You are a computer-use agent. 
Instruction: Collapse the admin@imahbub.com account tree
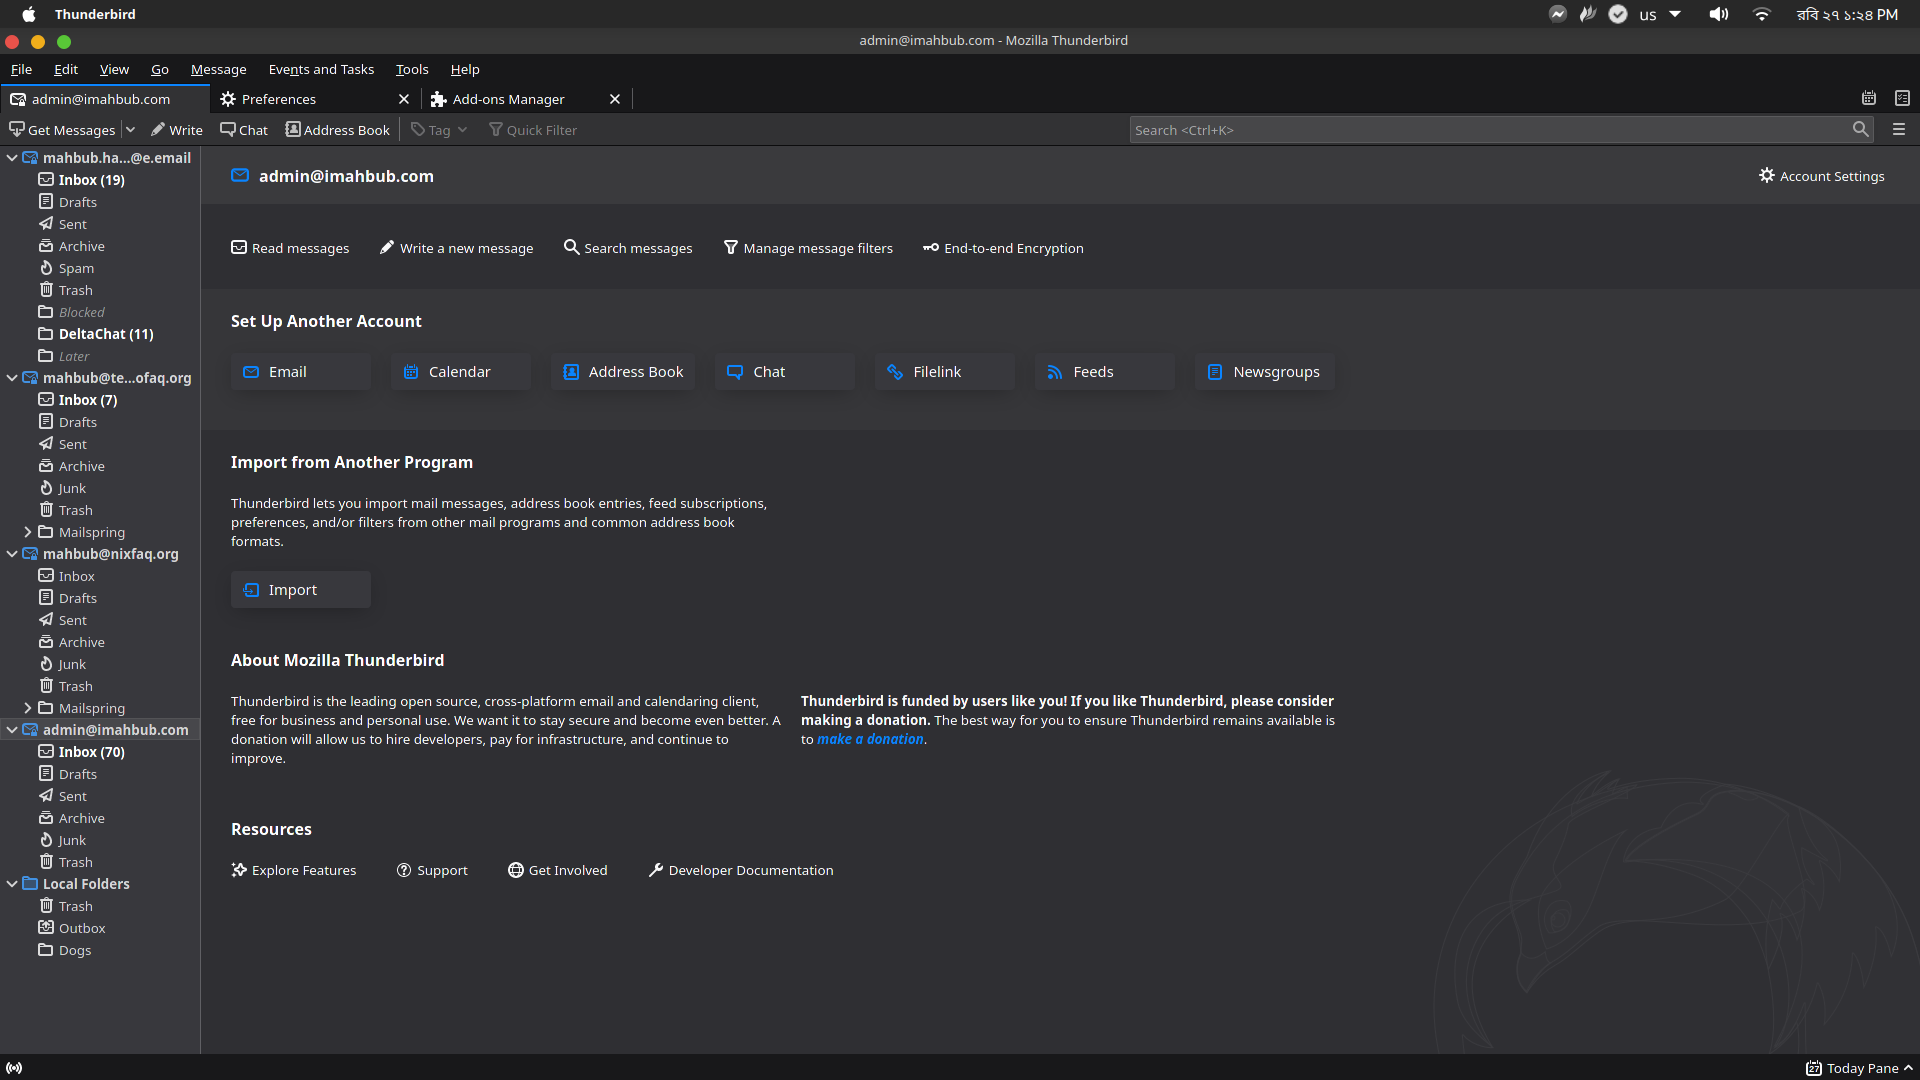tap(12, 730)
